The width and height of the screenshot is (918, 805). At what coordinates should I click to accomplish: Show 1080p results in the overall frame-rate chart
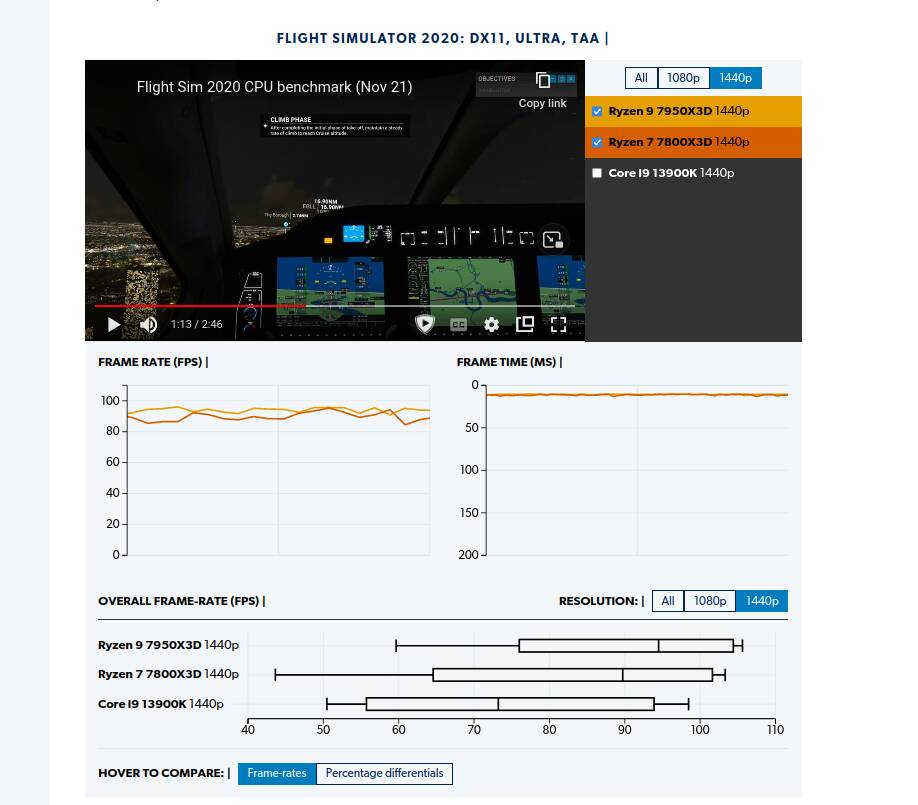click(x=710, y=601)
